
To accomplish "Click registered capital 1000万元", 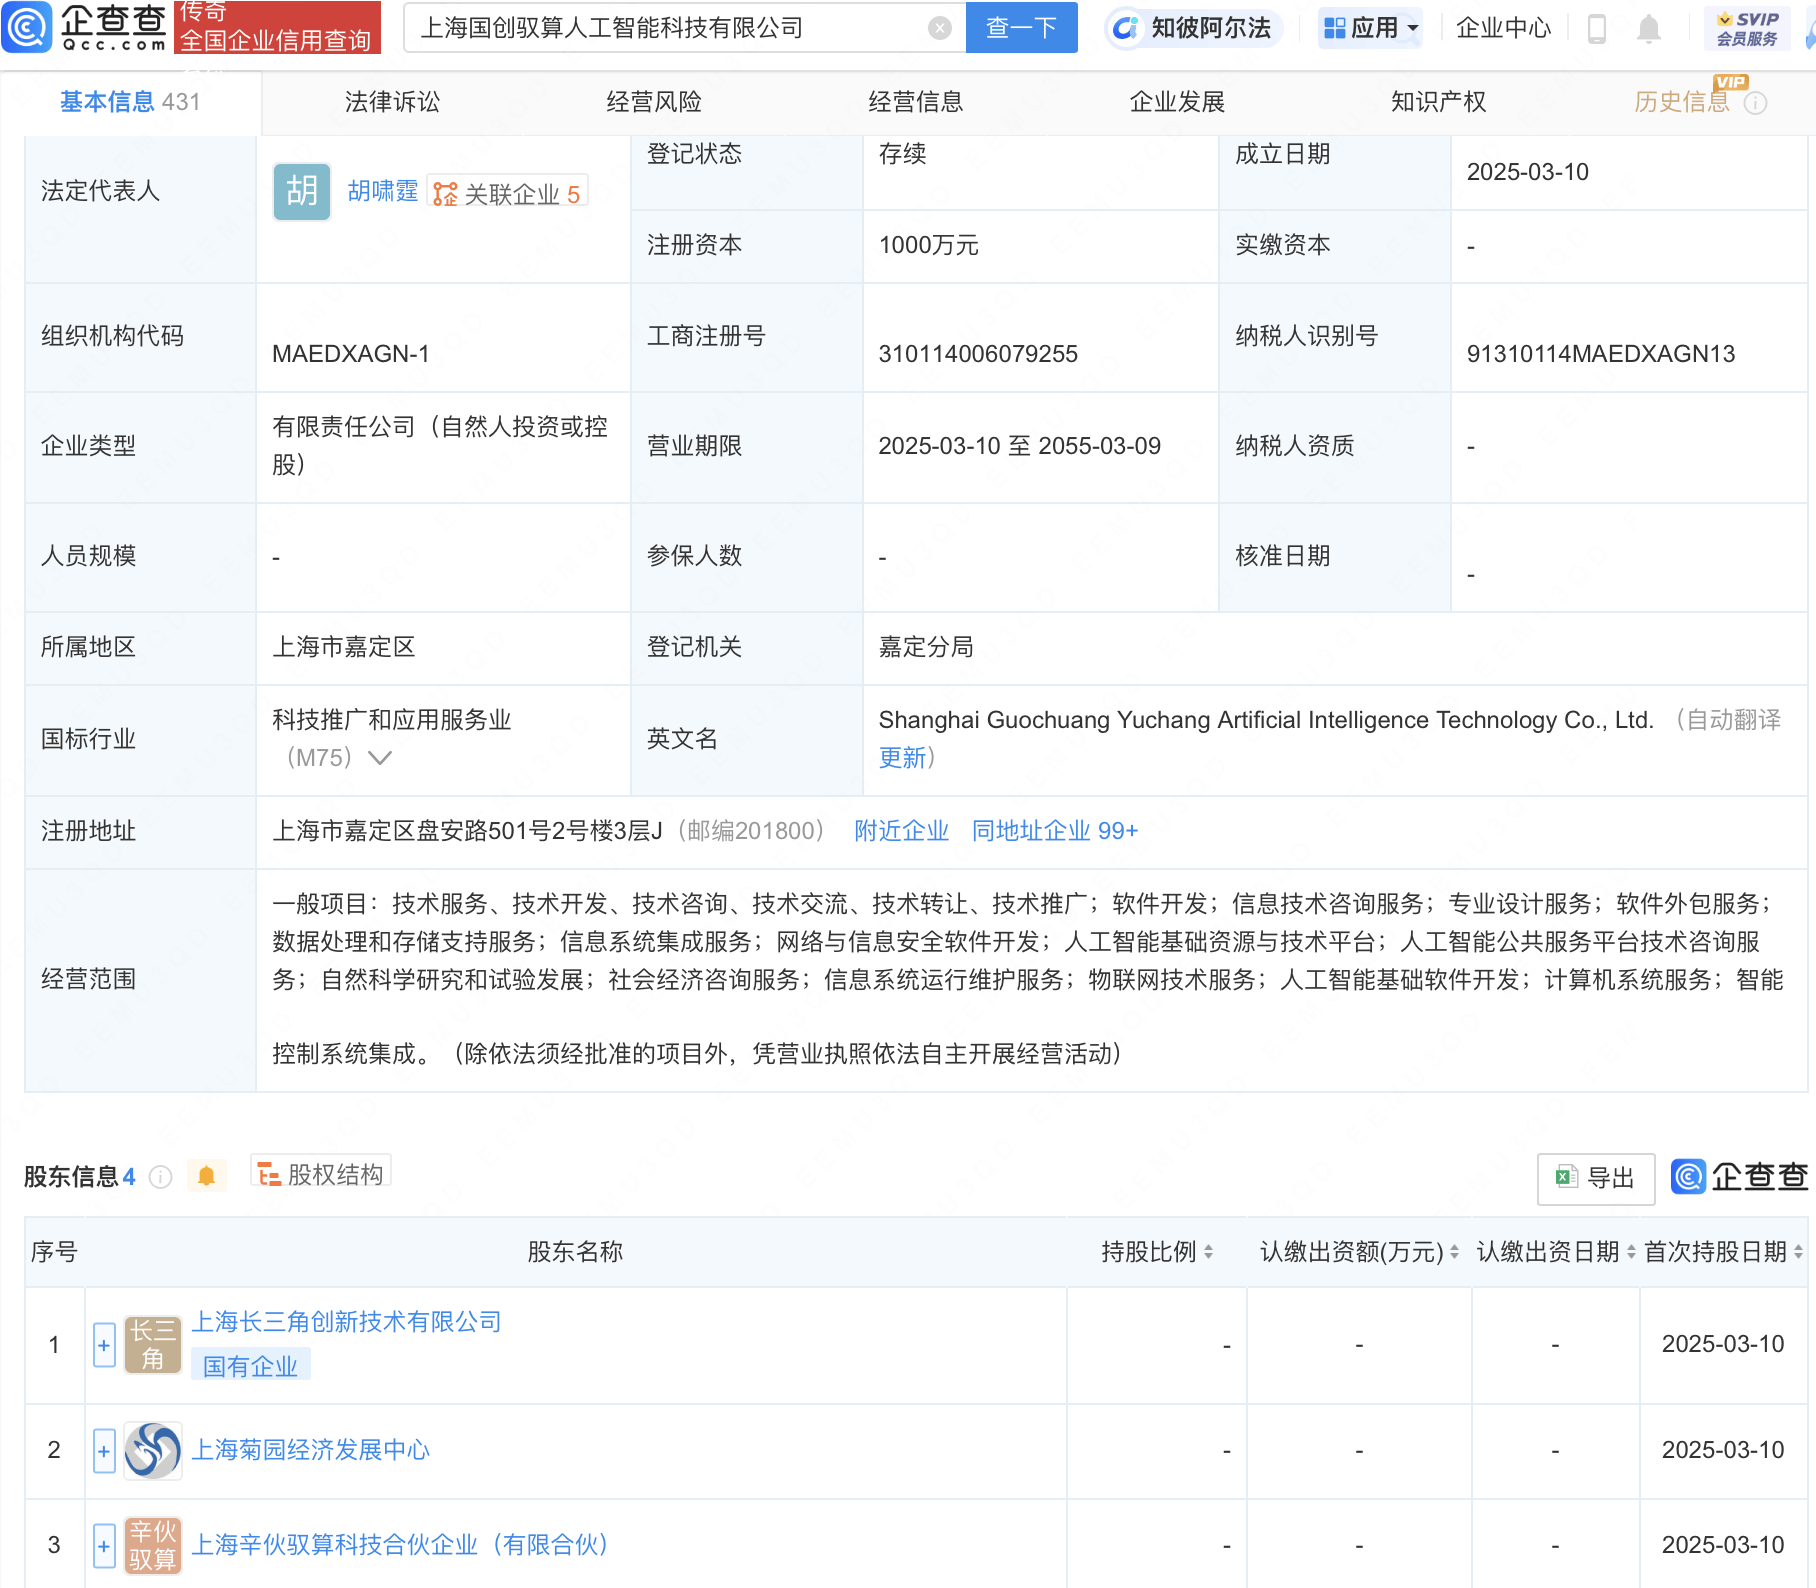I will click(929, 245).
